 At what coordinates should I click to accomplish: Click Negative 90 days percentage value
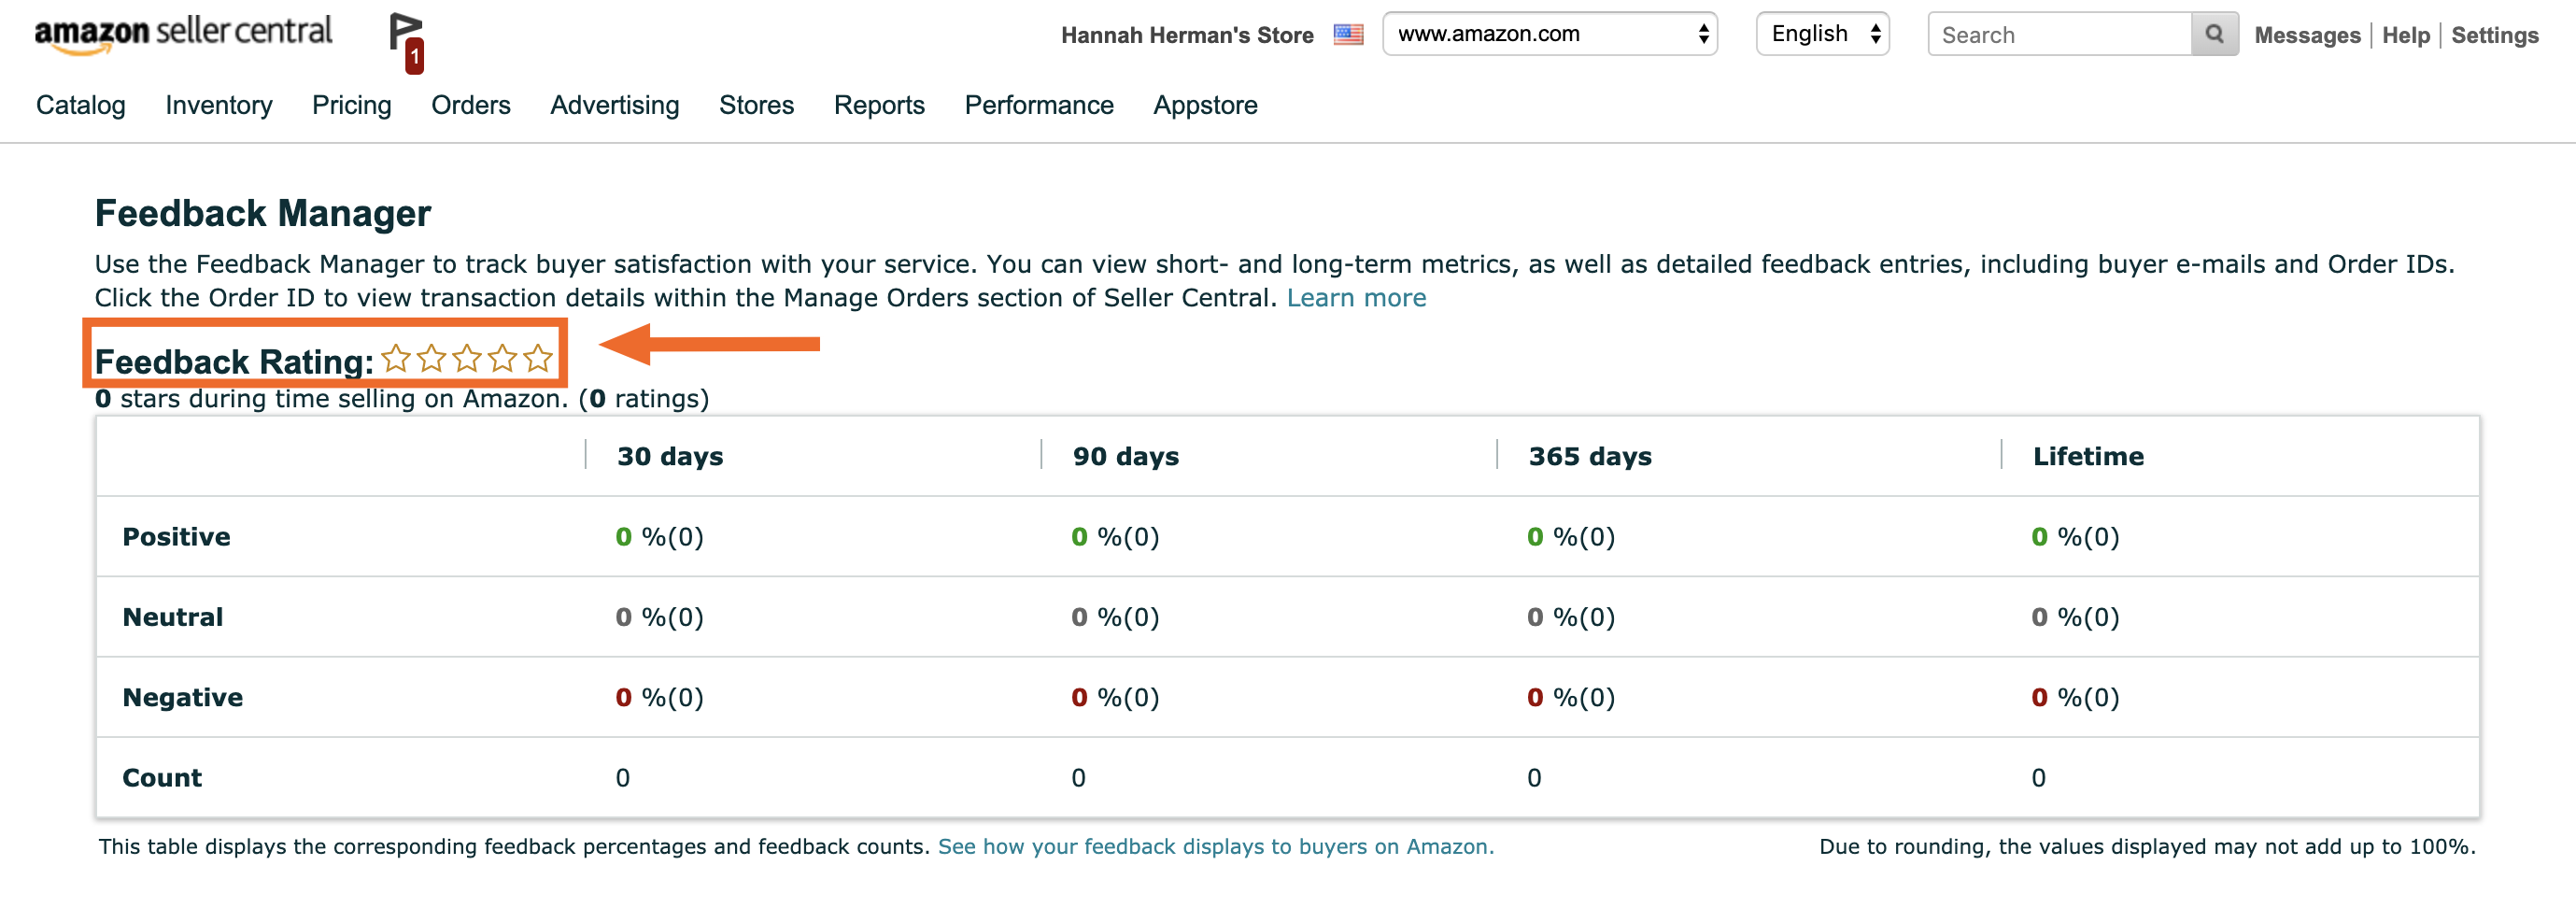point(1116,697)
